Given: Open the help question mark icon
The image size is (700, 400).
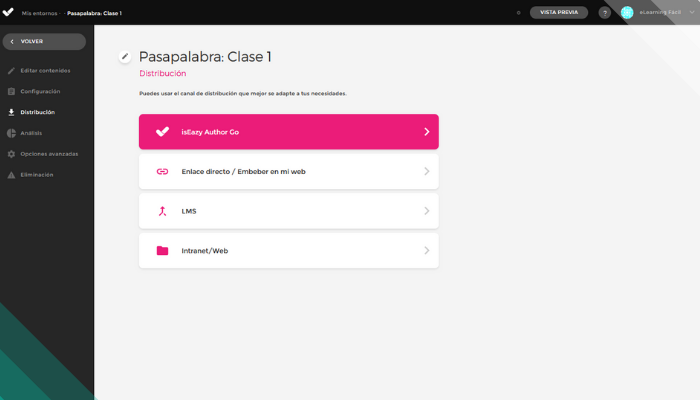Looking at the screenshot, I should [x=604, y=12].
